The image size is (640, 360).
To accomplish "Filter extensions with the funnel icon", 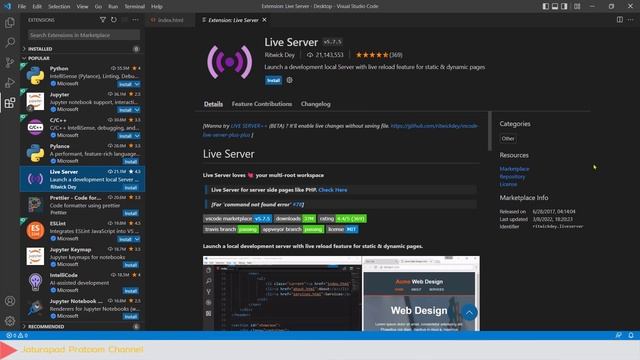I will [103, 20].
